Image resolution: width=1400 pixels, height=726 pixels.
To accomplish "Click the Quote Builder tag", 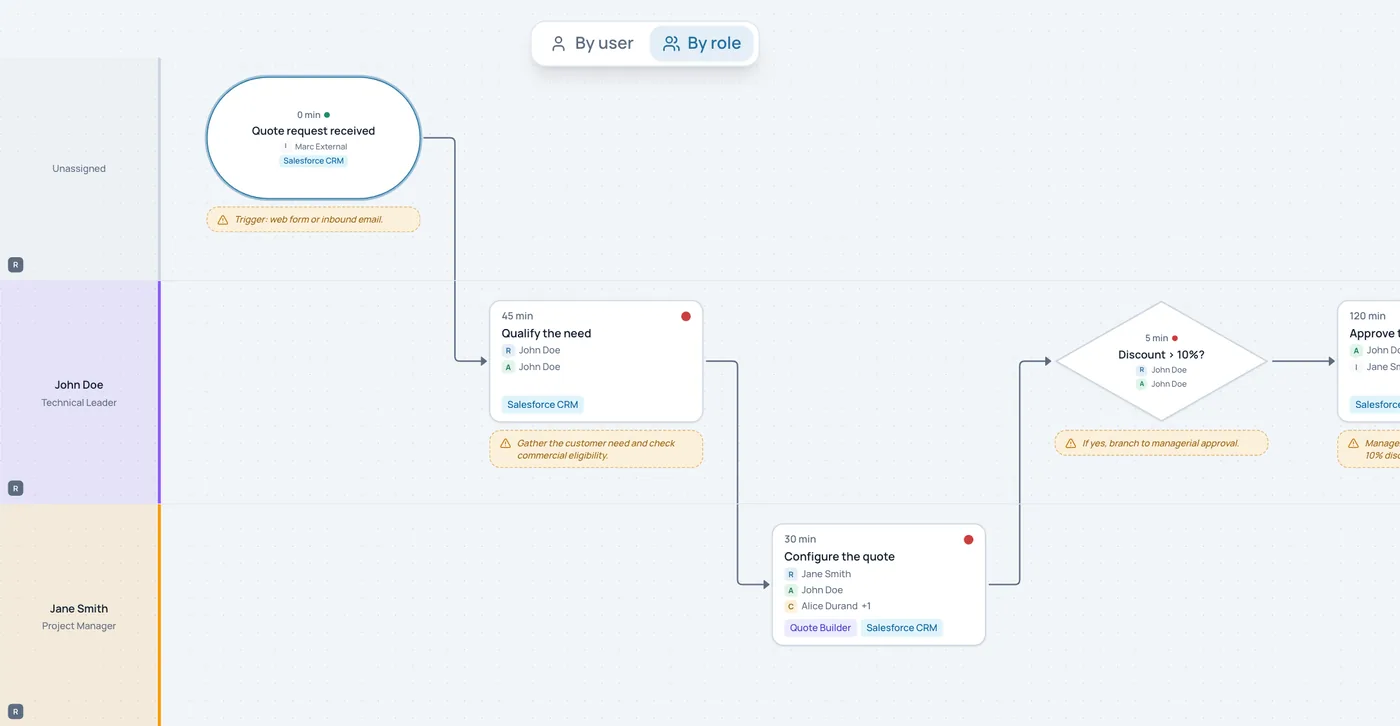I will point(820,628).
